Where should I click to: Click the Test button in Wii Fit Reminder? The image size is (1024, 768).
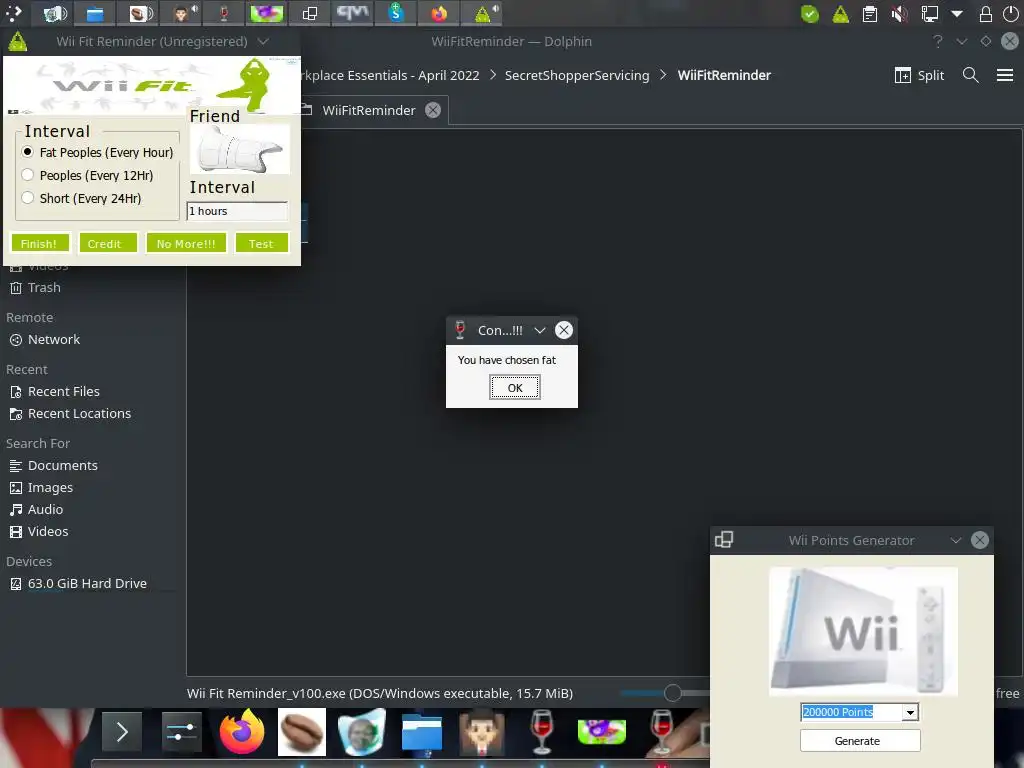coord(261,243)
